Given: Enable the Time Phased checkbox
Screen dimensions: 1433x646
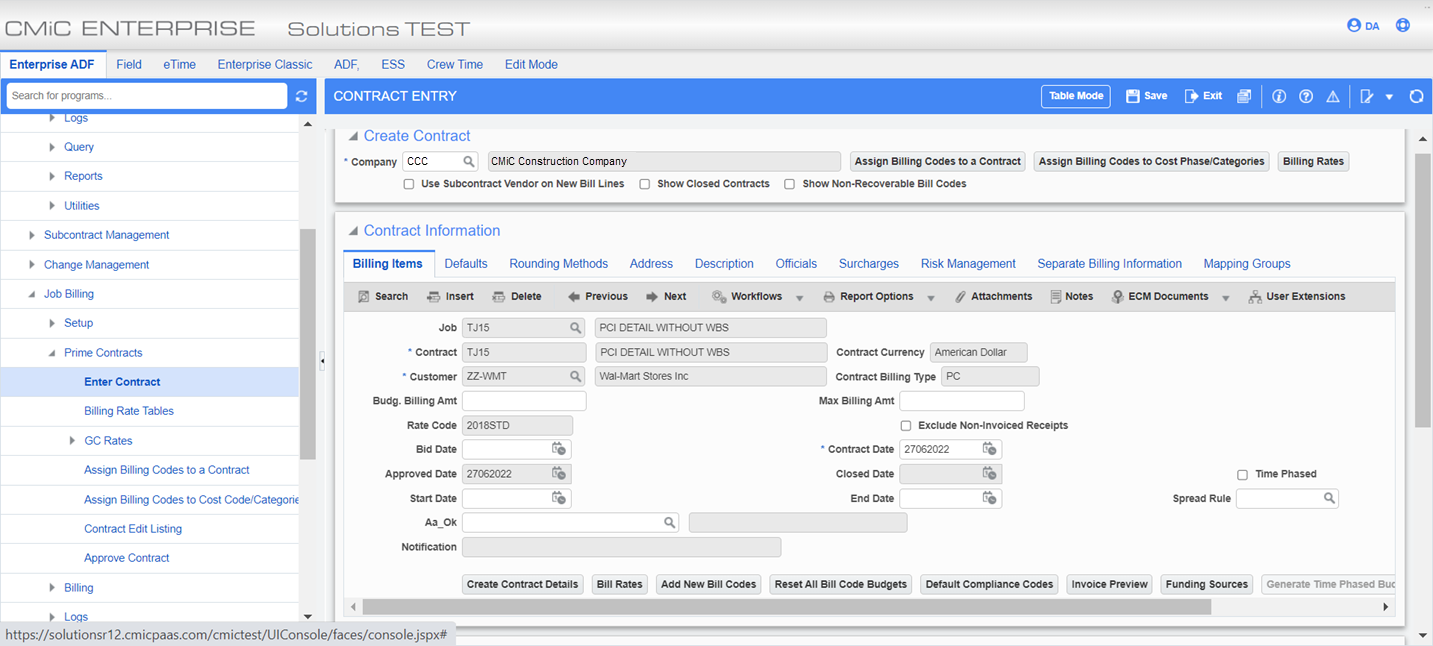Looking at the screenshot, I should coord(1243,474).
